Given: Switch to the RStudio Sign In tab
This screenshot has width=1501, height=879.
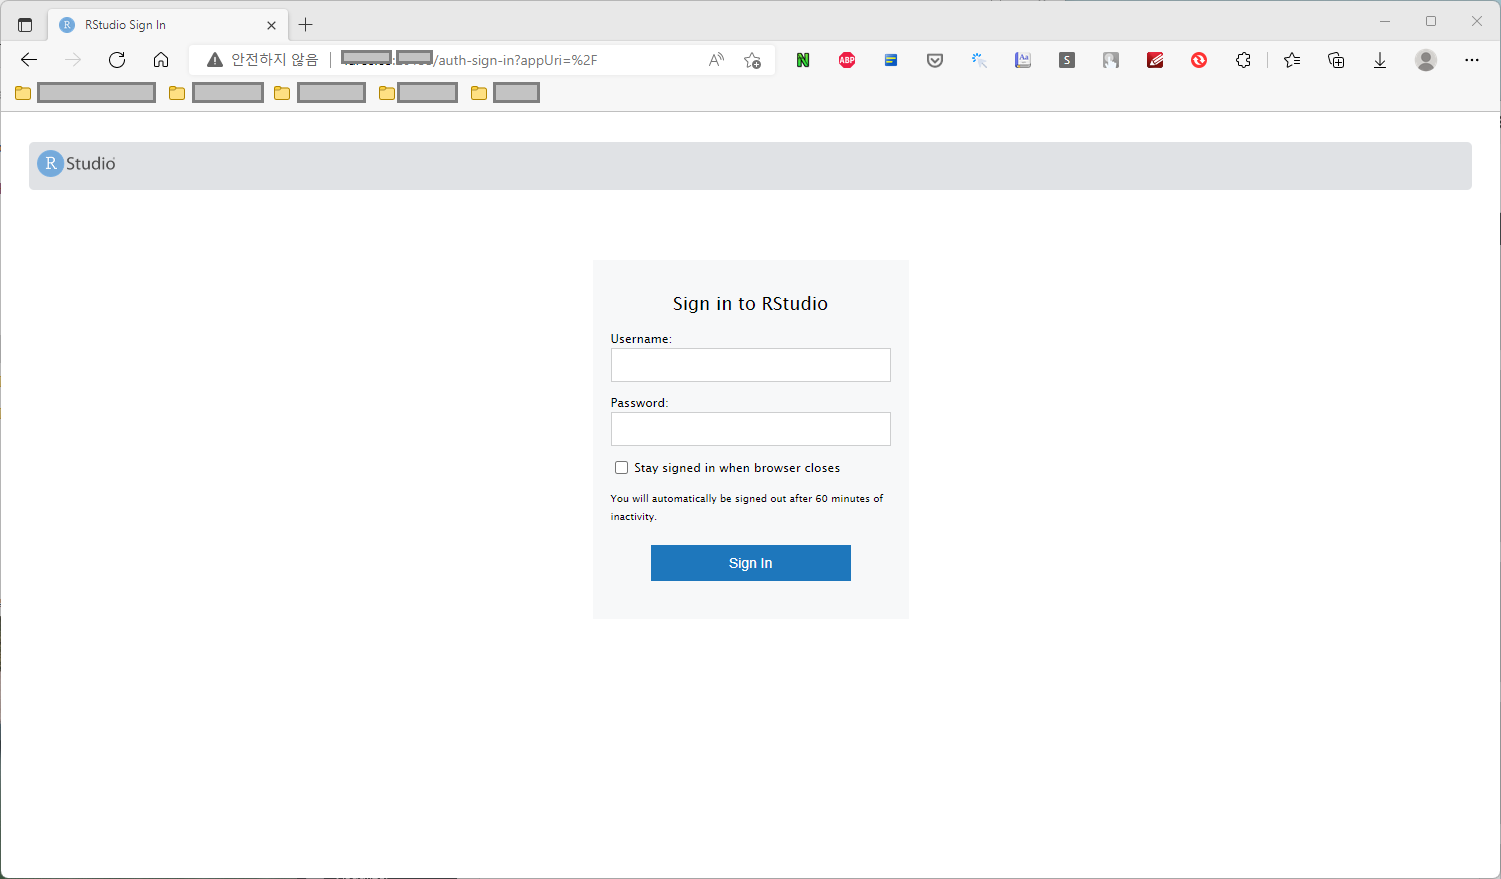Looking at the screenshot, I should coord(167,25).
